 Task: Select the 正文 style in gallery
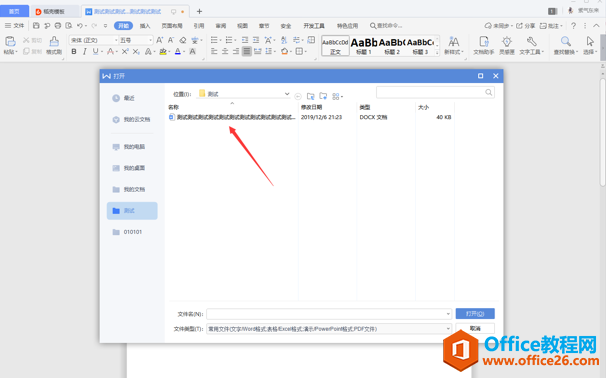click(x=335, y=46)
